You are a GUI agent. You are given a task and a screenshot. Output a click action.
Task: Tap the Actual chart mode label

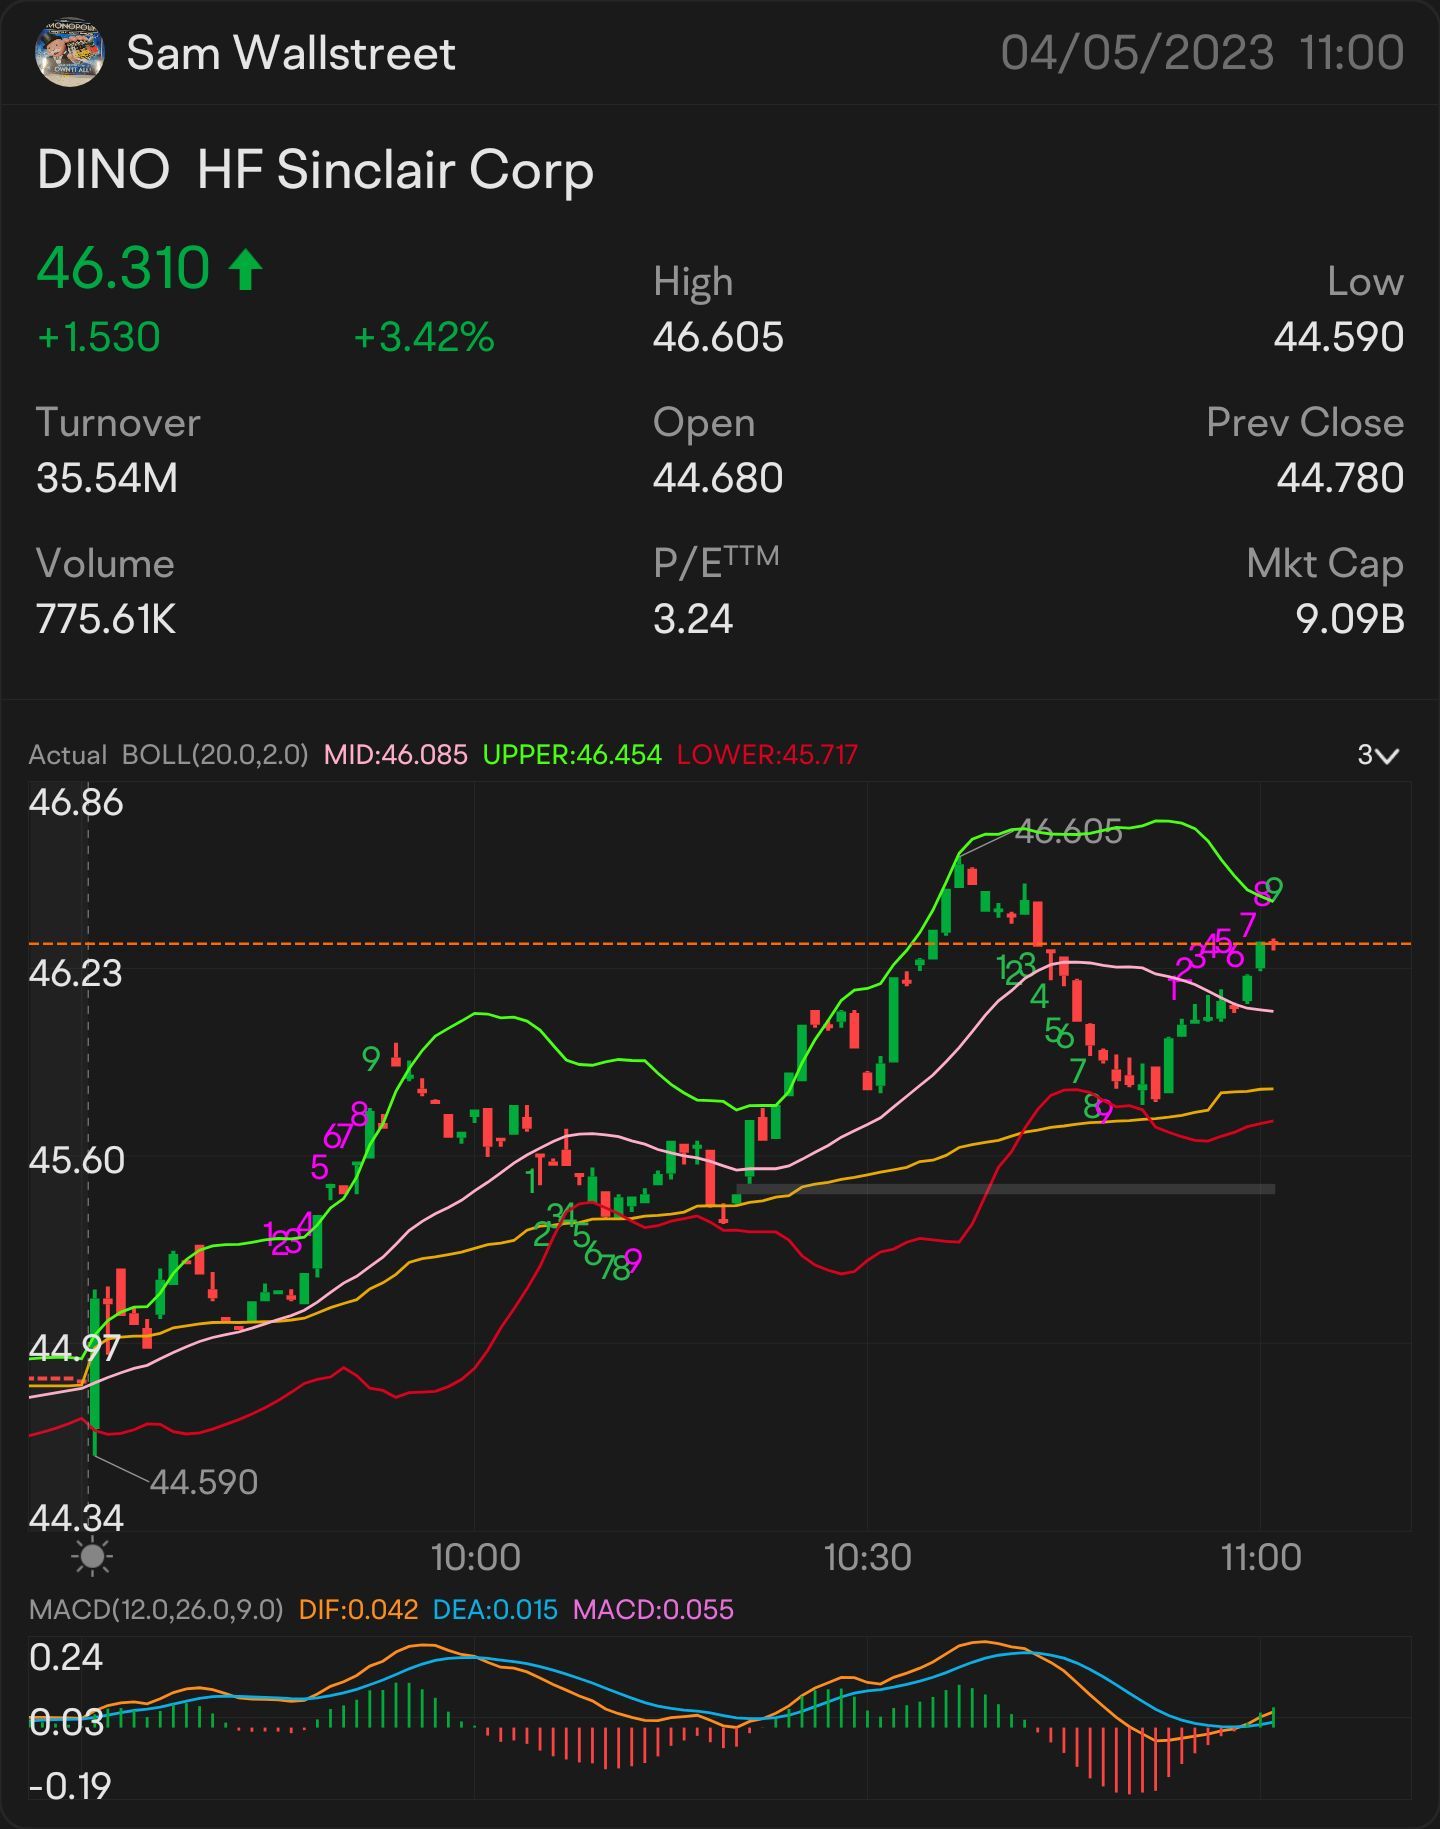click(67, 755)
